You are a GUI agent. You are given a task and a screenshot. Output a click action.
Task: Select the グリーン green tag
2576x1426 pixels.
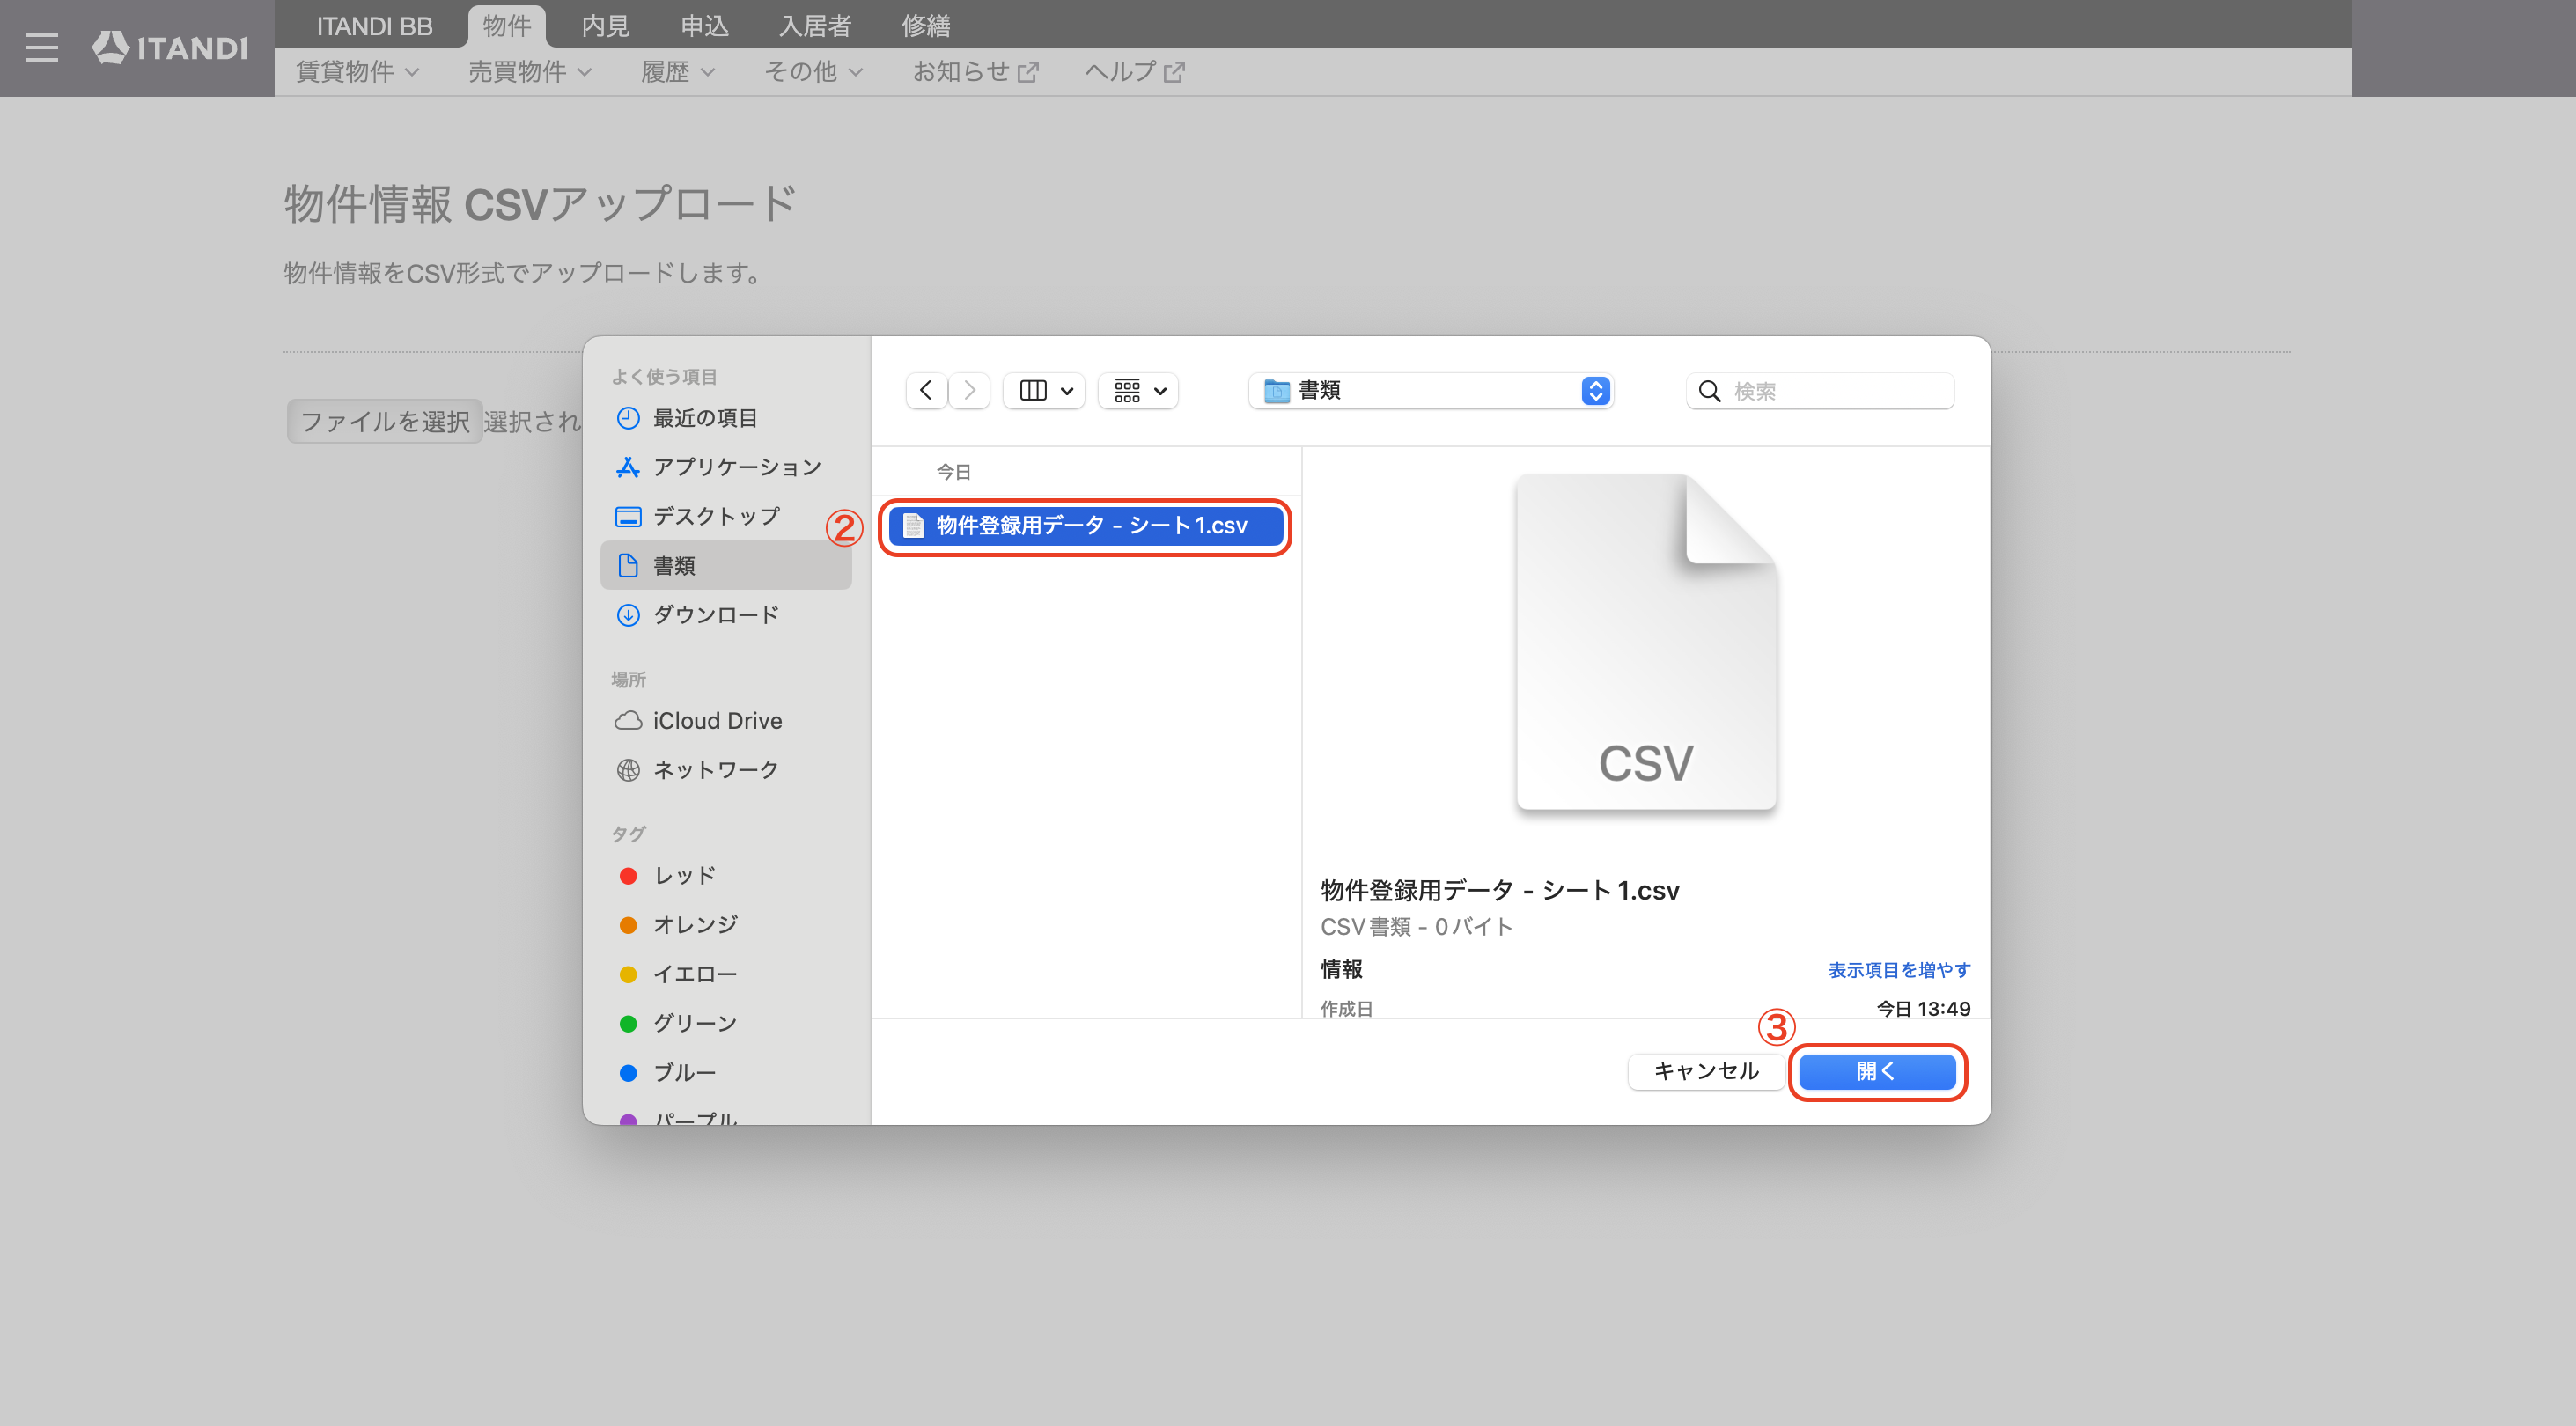(x=726, y=1022)
